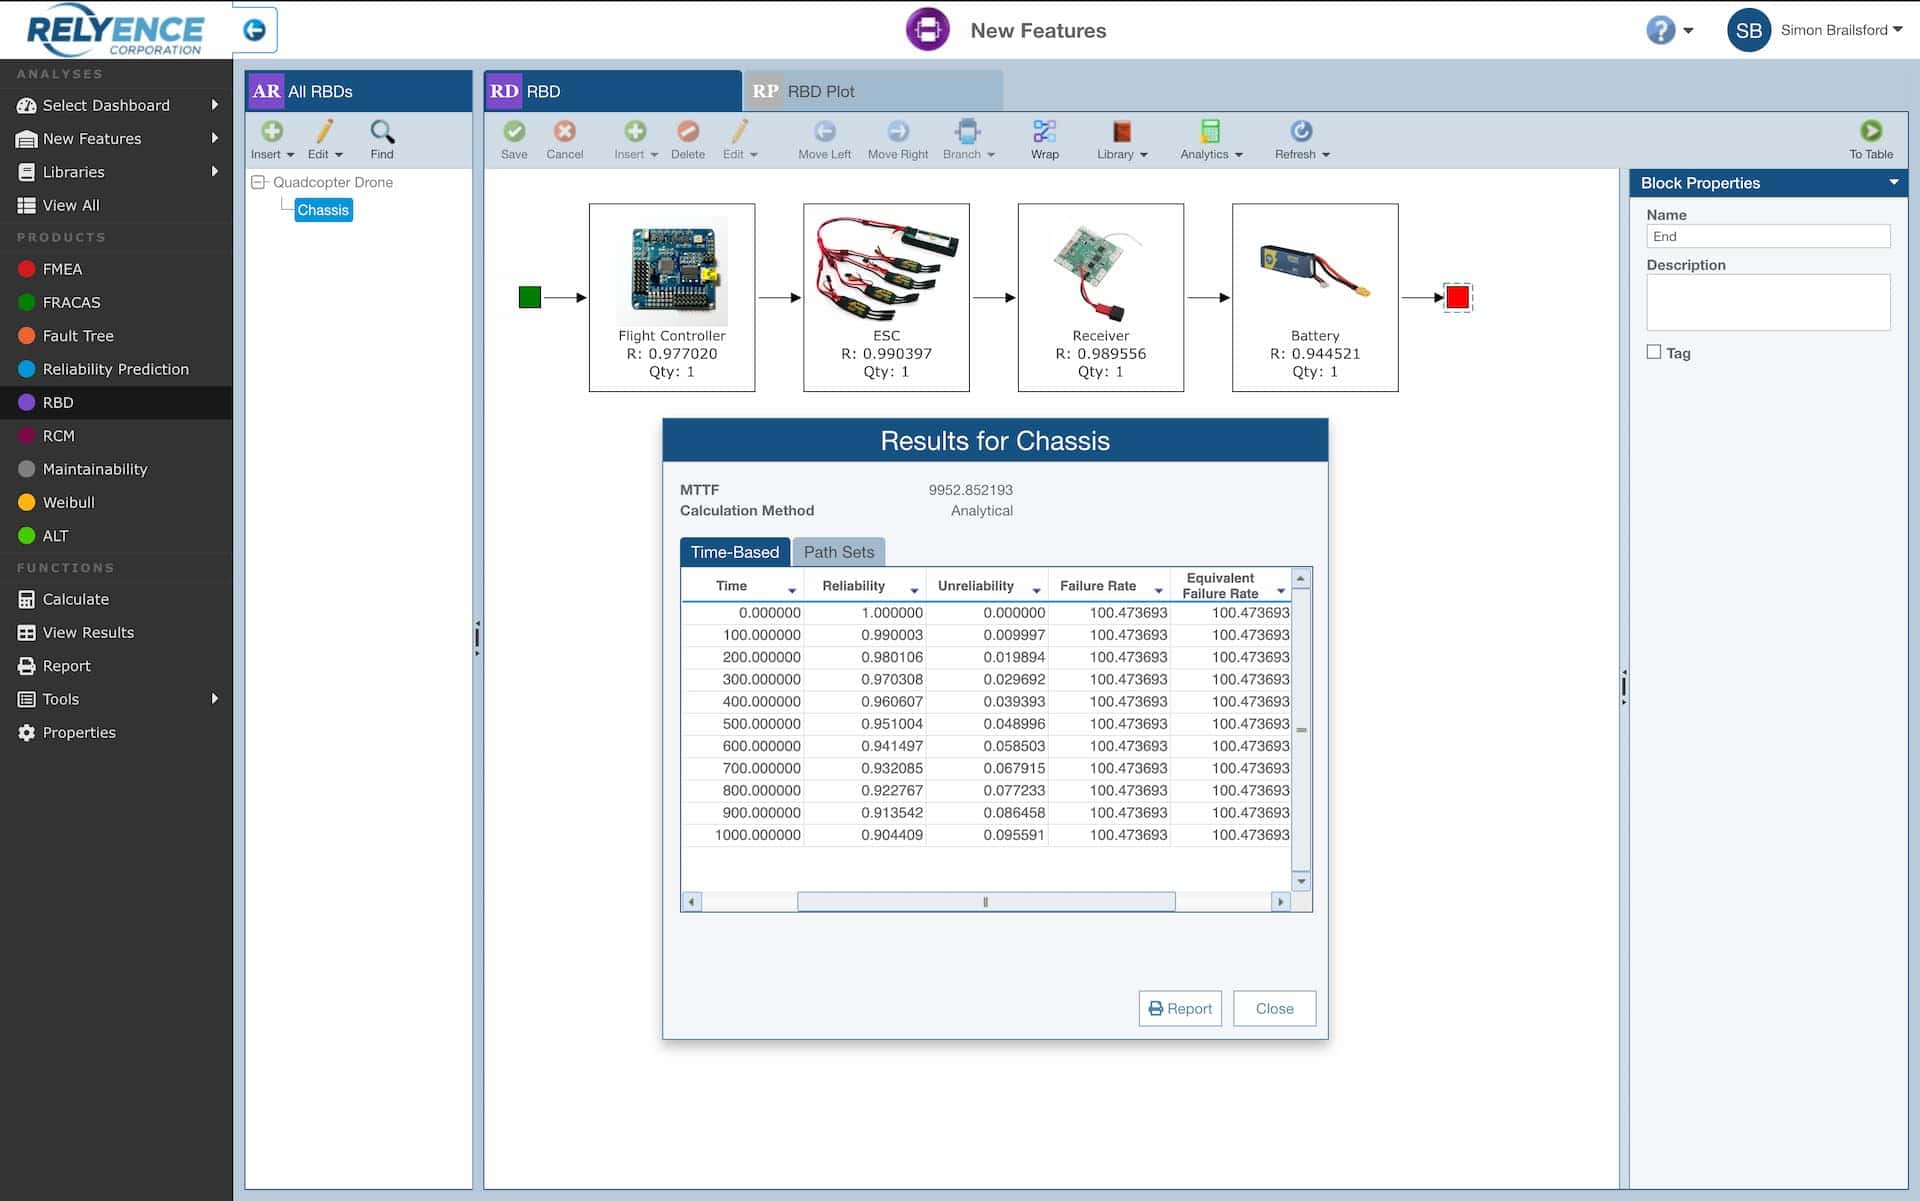Viewport: 1920px width, 1201px height.
Task: Enable the Tag checkbox in Block Properties
Action: coord(1653,352)
